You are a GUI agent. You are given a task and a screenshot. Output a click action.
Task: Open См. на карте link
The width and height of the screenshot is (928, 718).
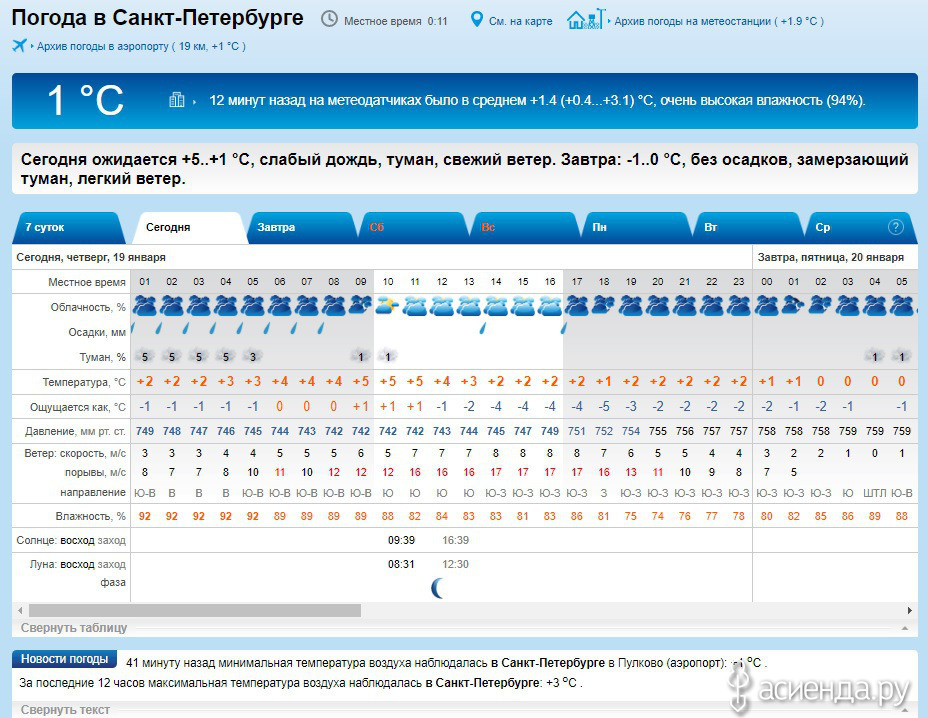(x=520, y=21)
